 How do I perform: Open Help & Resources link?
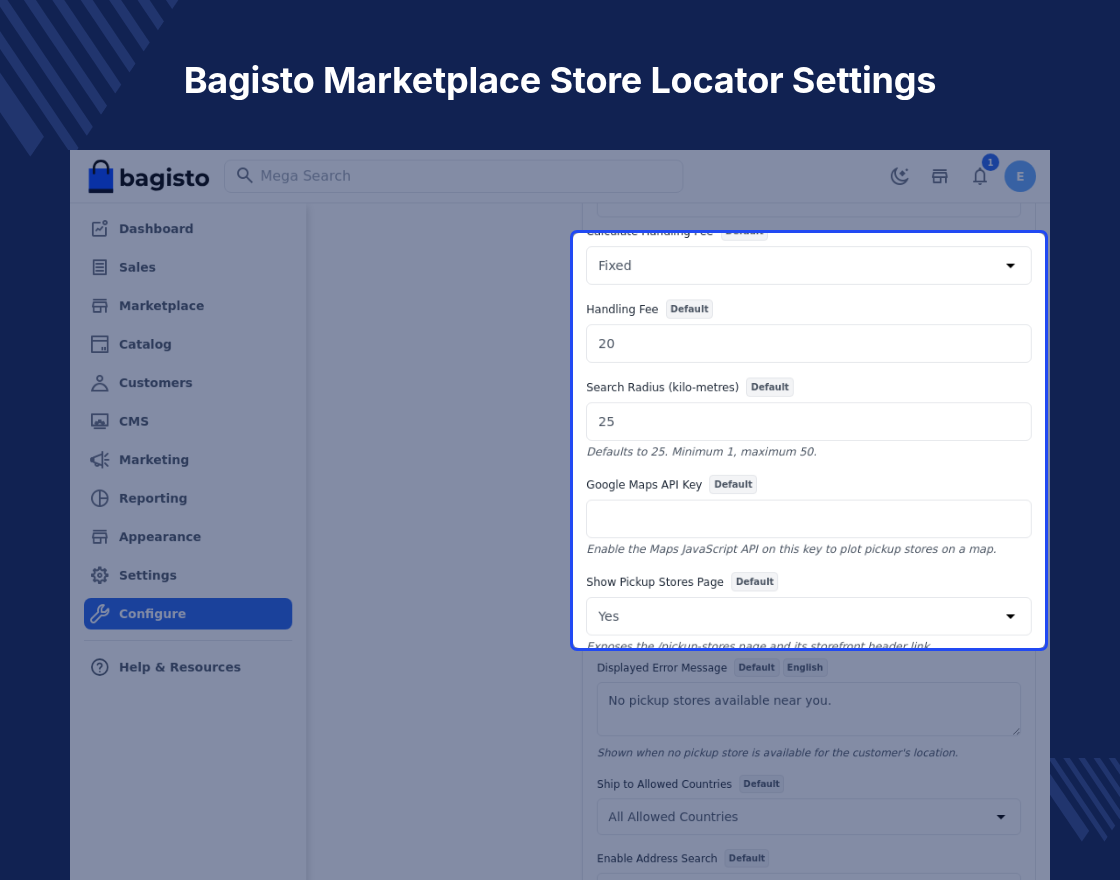click(180, 667)
